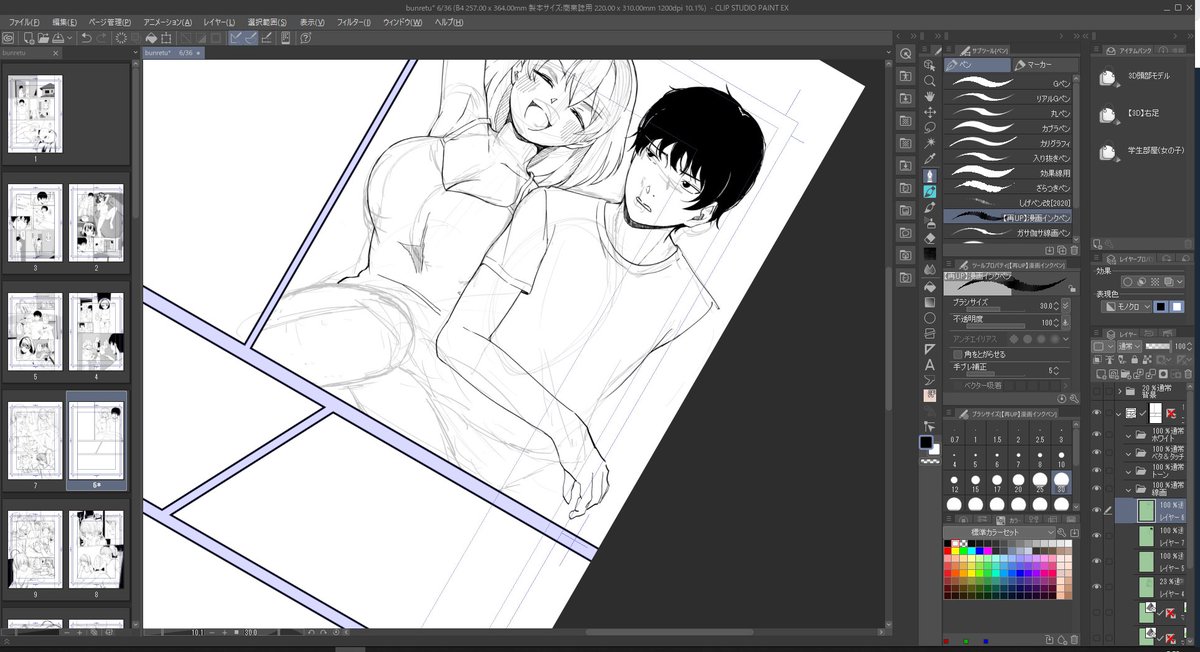Select the Eraser tool
The image size is (1200, 652).
tap(930, 238)
